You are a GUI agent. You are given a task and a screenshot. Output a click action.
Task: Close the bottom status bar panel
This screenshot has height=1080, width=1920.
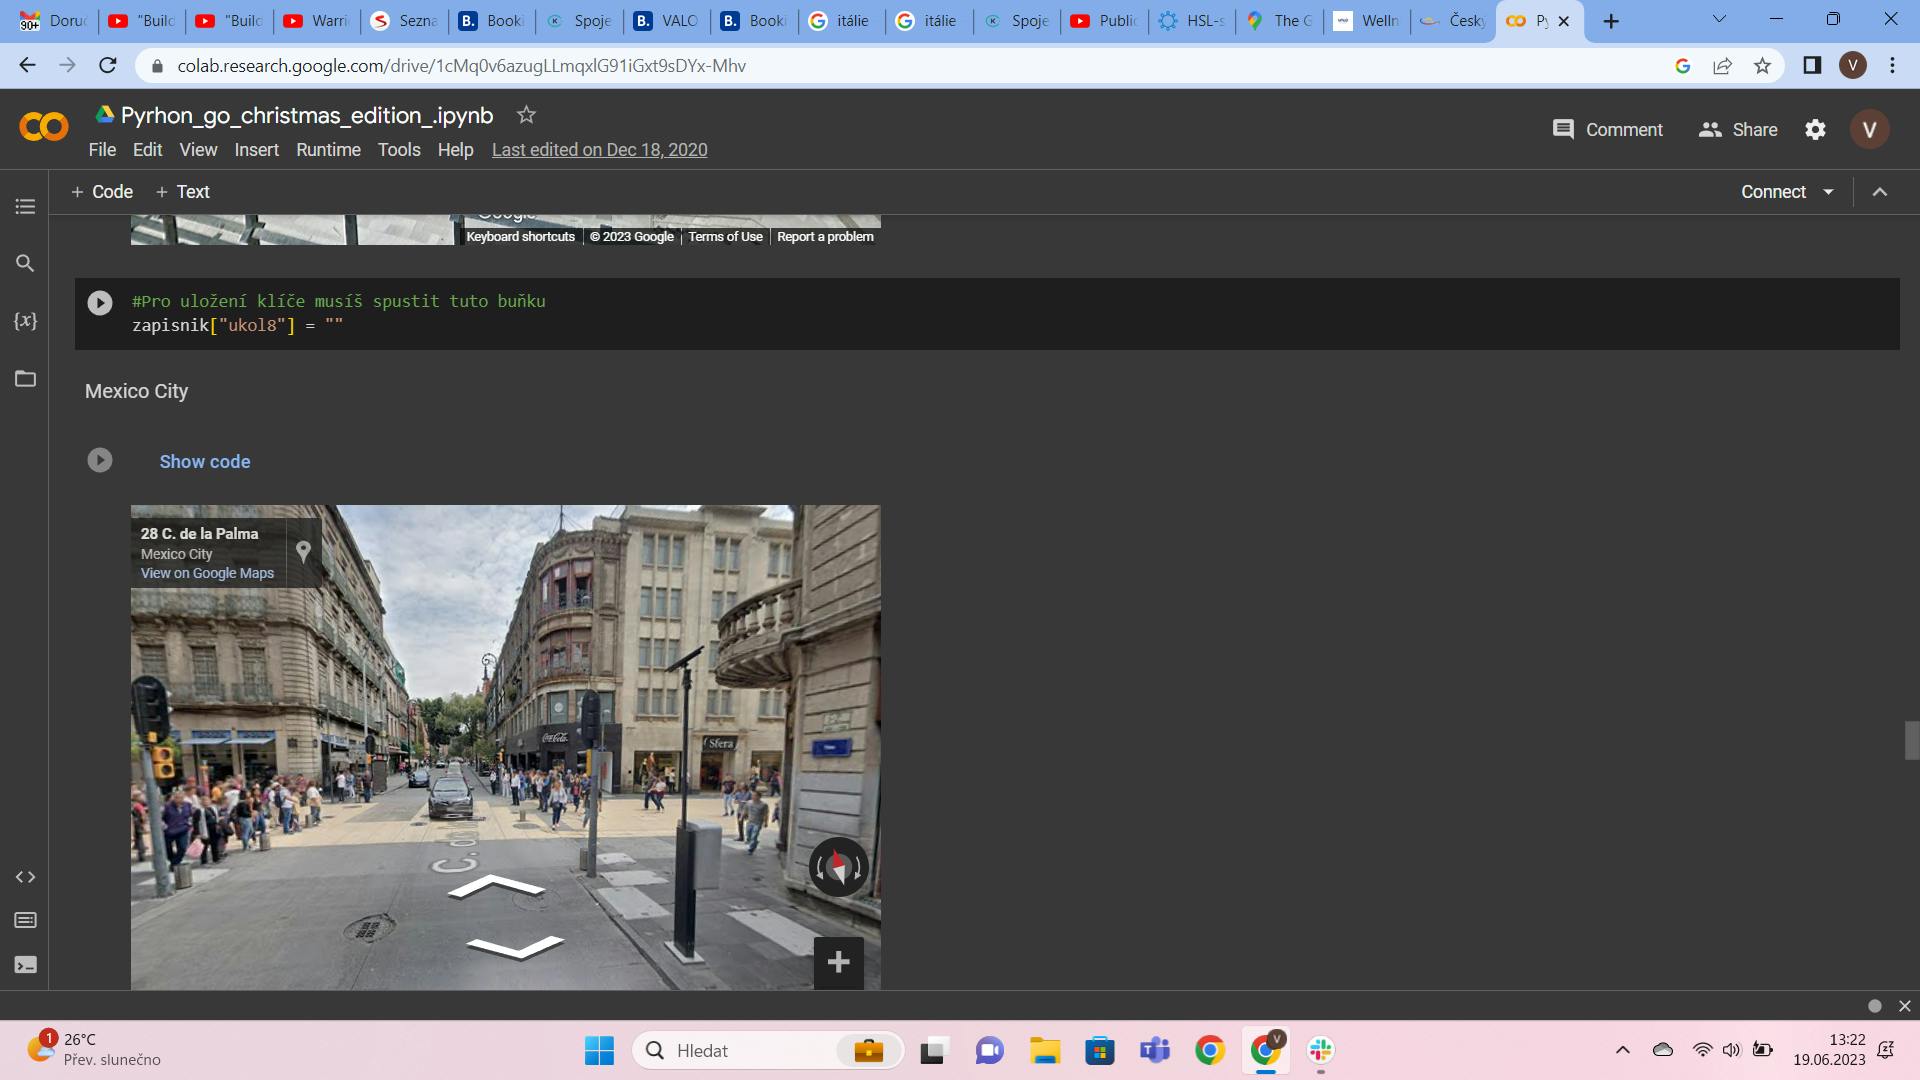[1905, 1006]
